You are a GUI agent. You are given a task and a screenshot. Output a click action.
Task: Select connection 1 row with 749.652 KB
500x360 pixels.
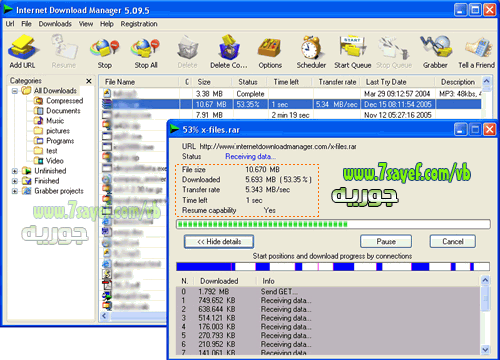pyautogui.click(x=328, y=300)
